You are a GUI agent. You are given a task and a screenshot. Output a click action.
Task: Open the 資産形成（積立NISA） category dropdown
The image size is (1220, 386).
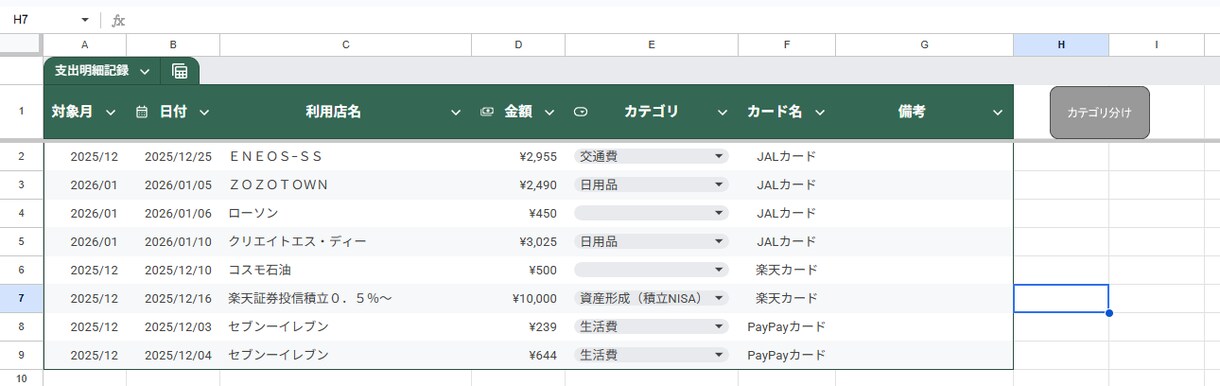tap(718, 298)
